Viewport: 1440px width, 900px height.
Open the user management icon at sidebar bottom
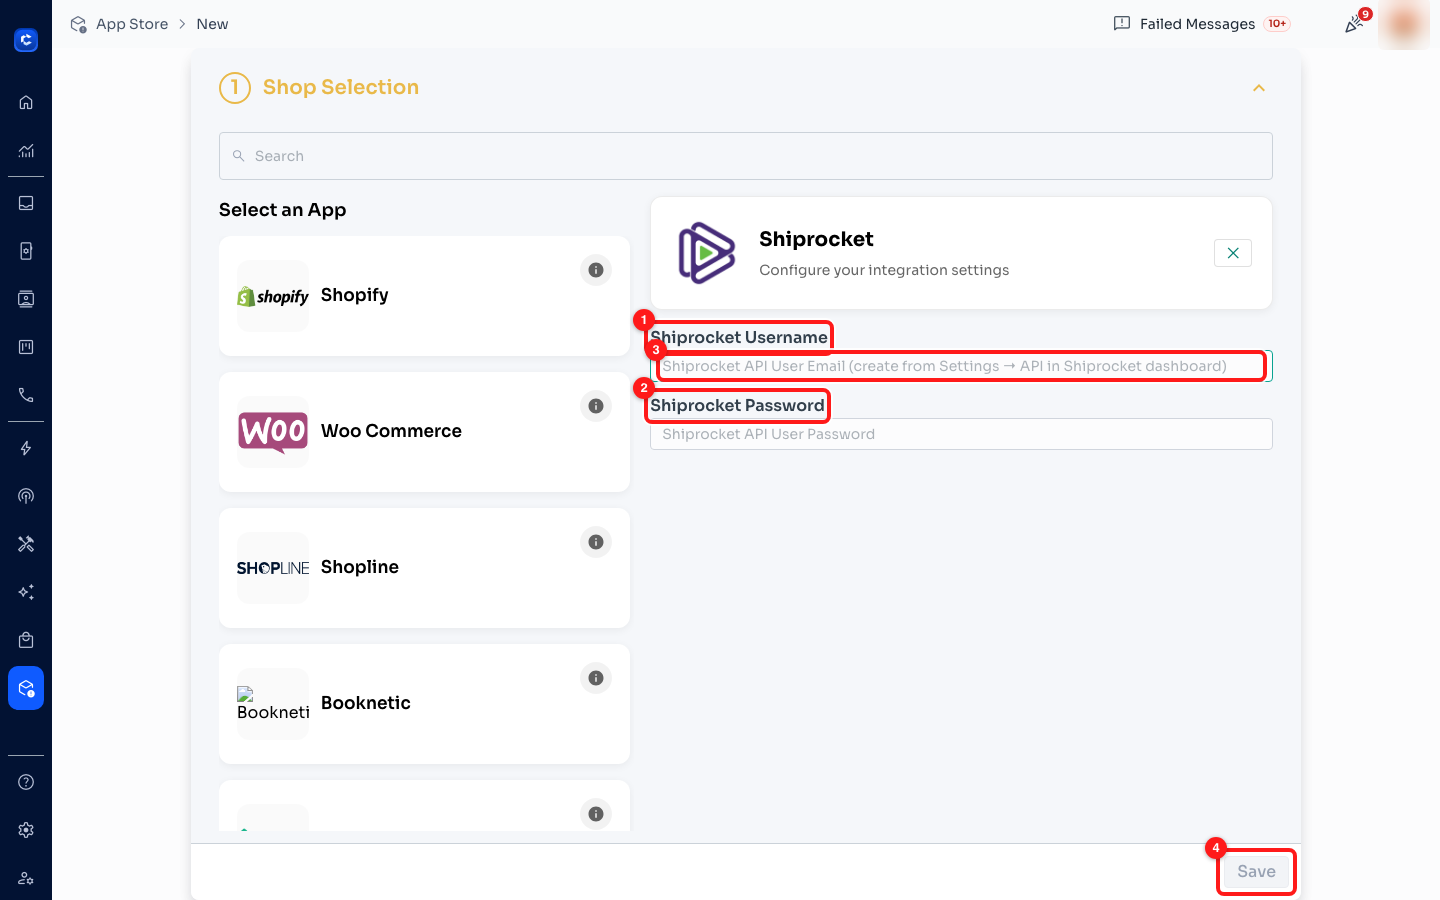click(26, 878)
